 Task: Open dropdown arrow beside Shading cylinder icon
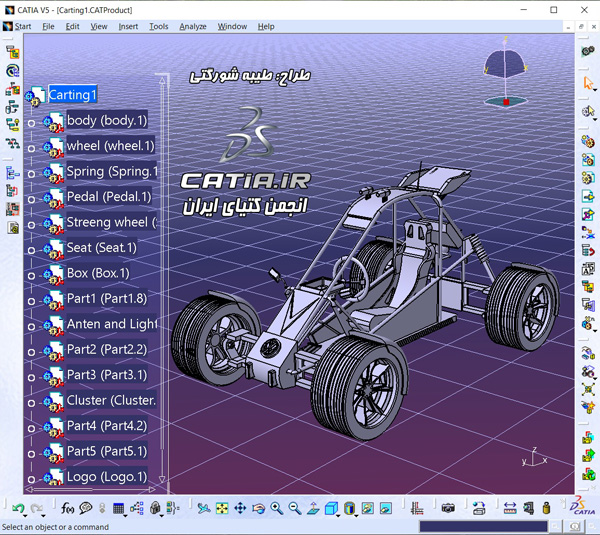click(356, 516)
